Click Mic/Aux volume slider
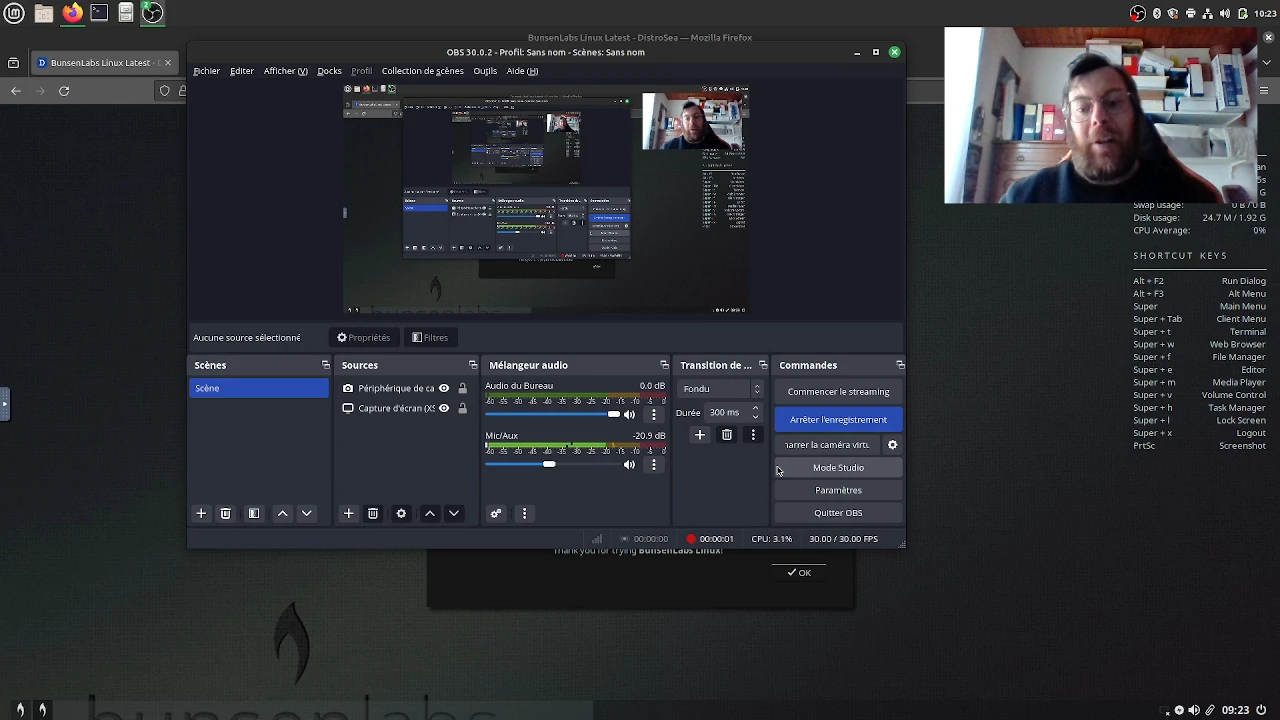 click(553, 464)
